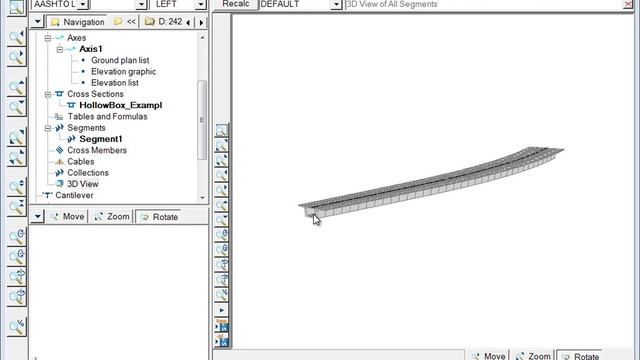Click the navigation tree scroll-up arrow
640x360 pixels.
202,37
